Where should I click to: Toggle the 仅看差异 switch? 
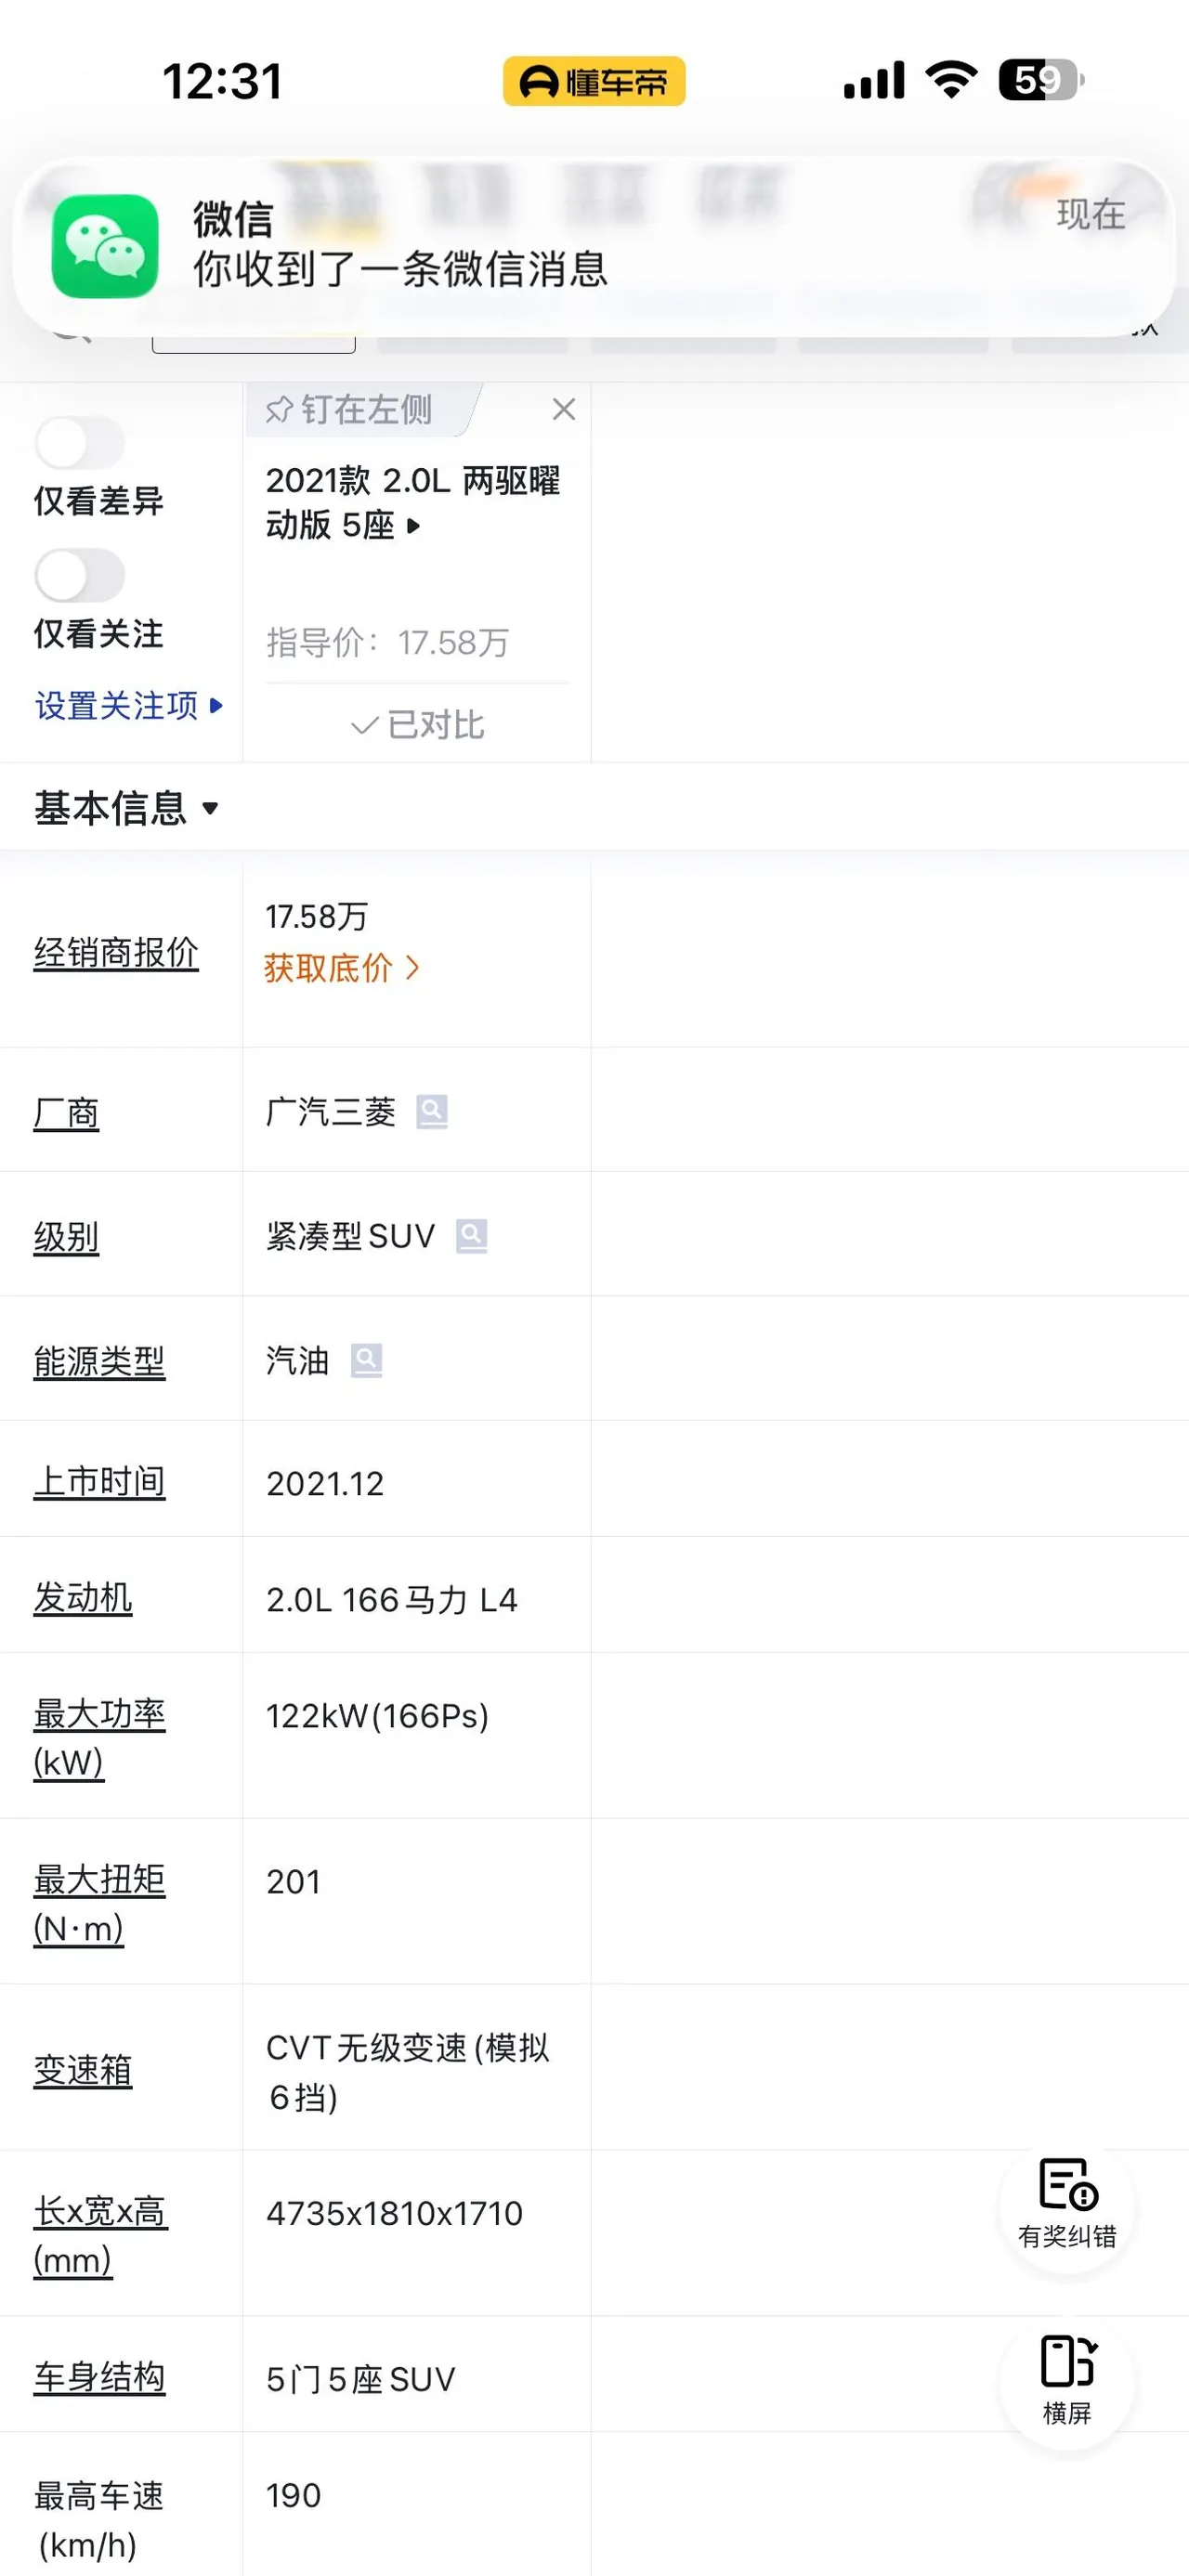point(80,443)
